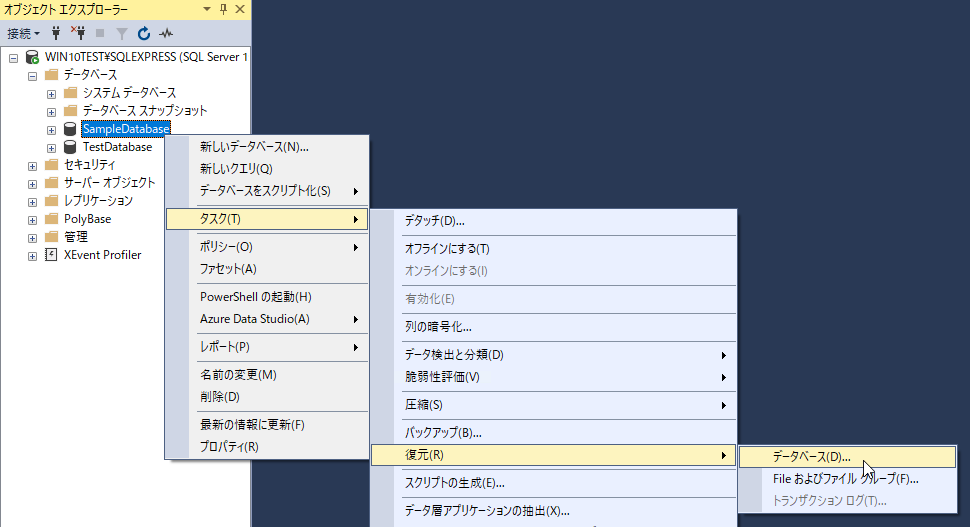Expand the 管理 folder
970x527 pixels.
pos(32,238)
